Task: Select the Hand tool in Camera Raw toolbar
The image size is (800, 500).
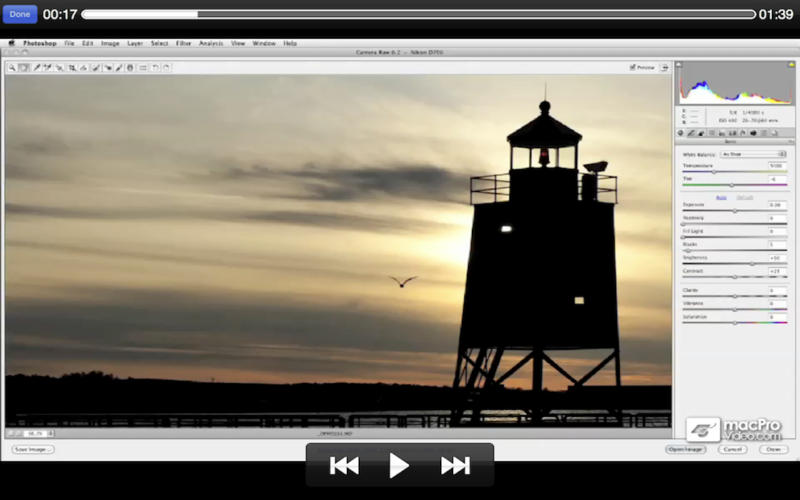Action: click(x=23, y=68)
